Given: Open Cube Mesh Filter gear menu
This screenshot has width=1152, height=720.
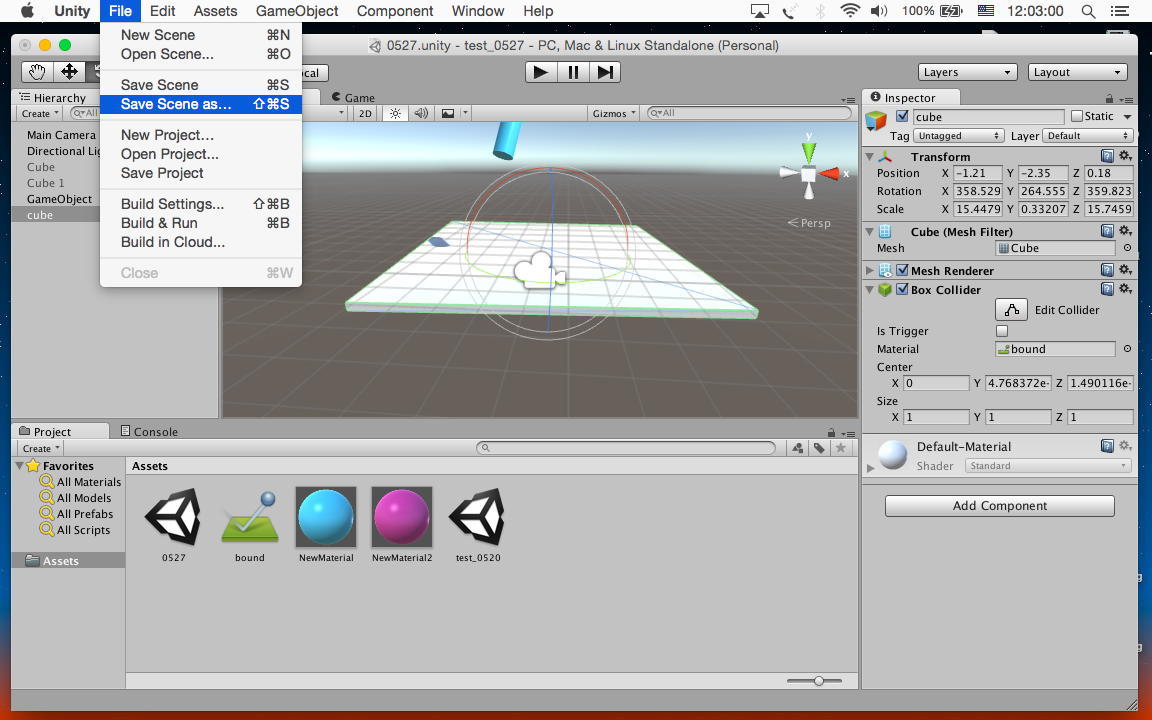Looking at the screenshot, I should tap(1125, 231).
